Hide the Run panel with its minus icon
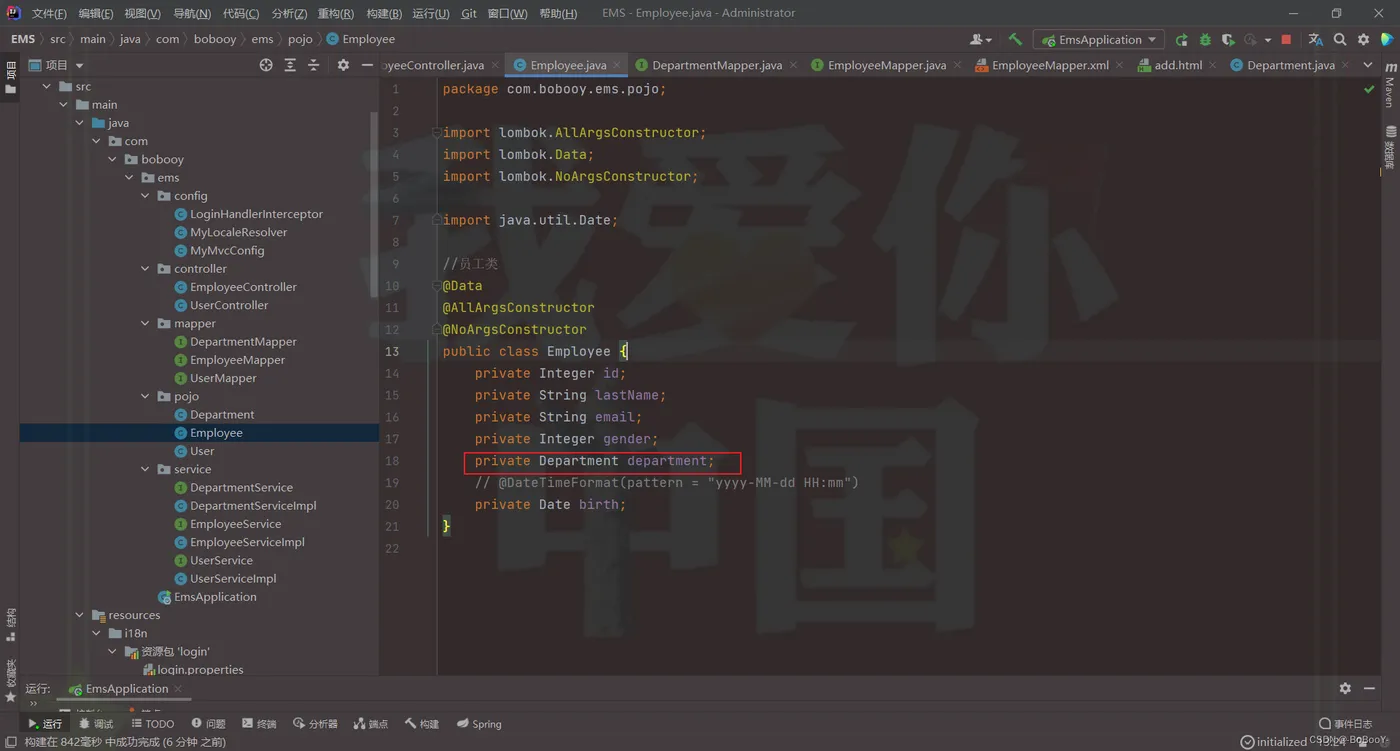 pos(1370,688)
